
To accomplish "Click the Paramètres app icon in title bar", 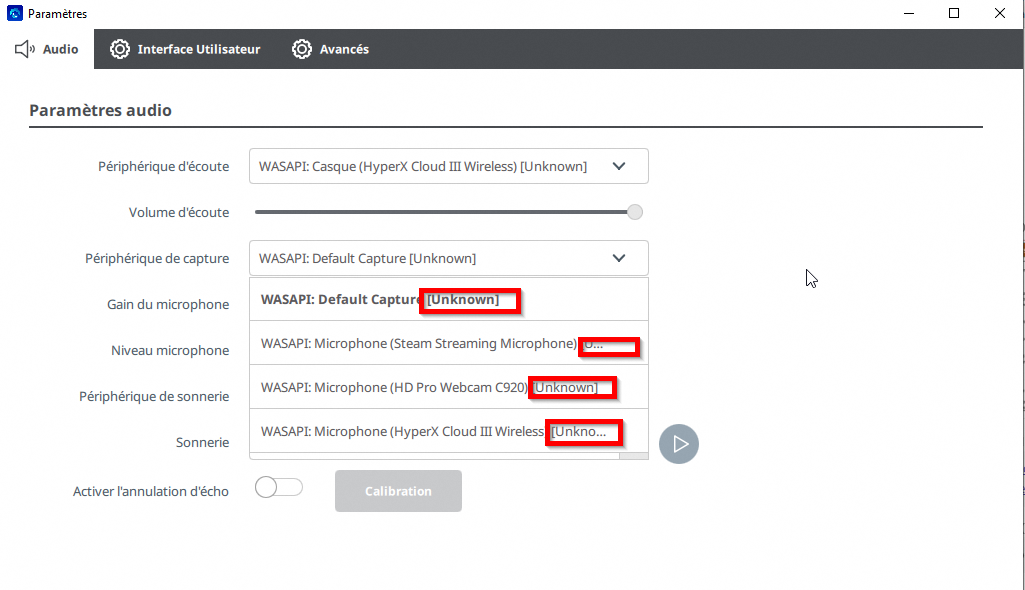I will click(14, 14).
